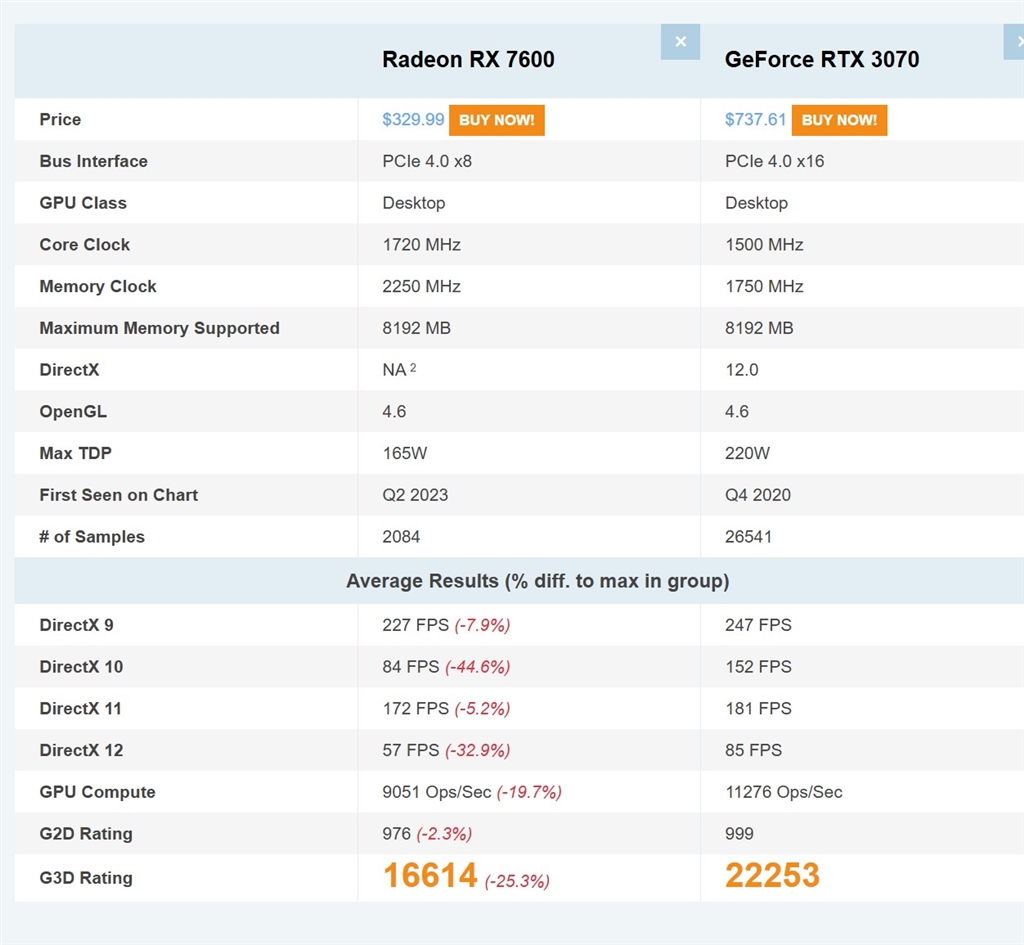The width and height of the screenshot is (1024, 945).
Task: Select the 85 FPS DirectX 12 result
Action: point(753,750)
